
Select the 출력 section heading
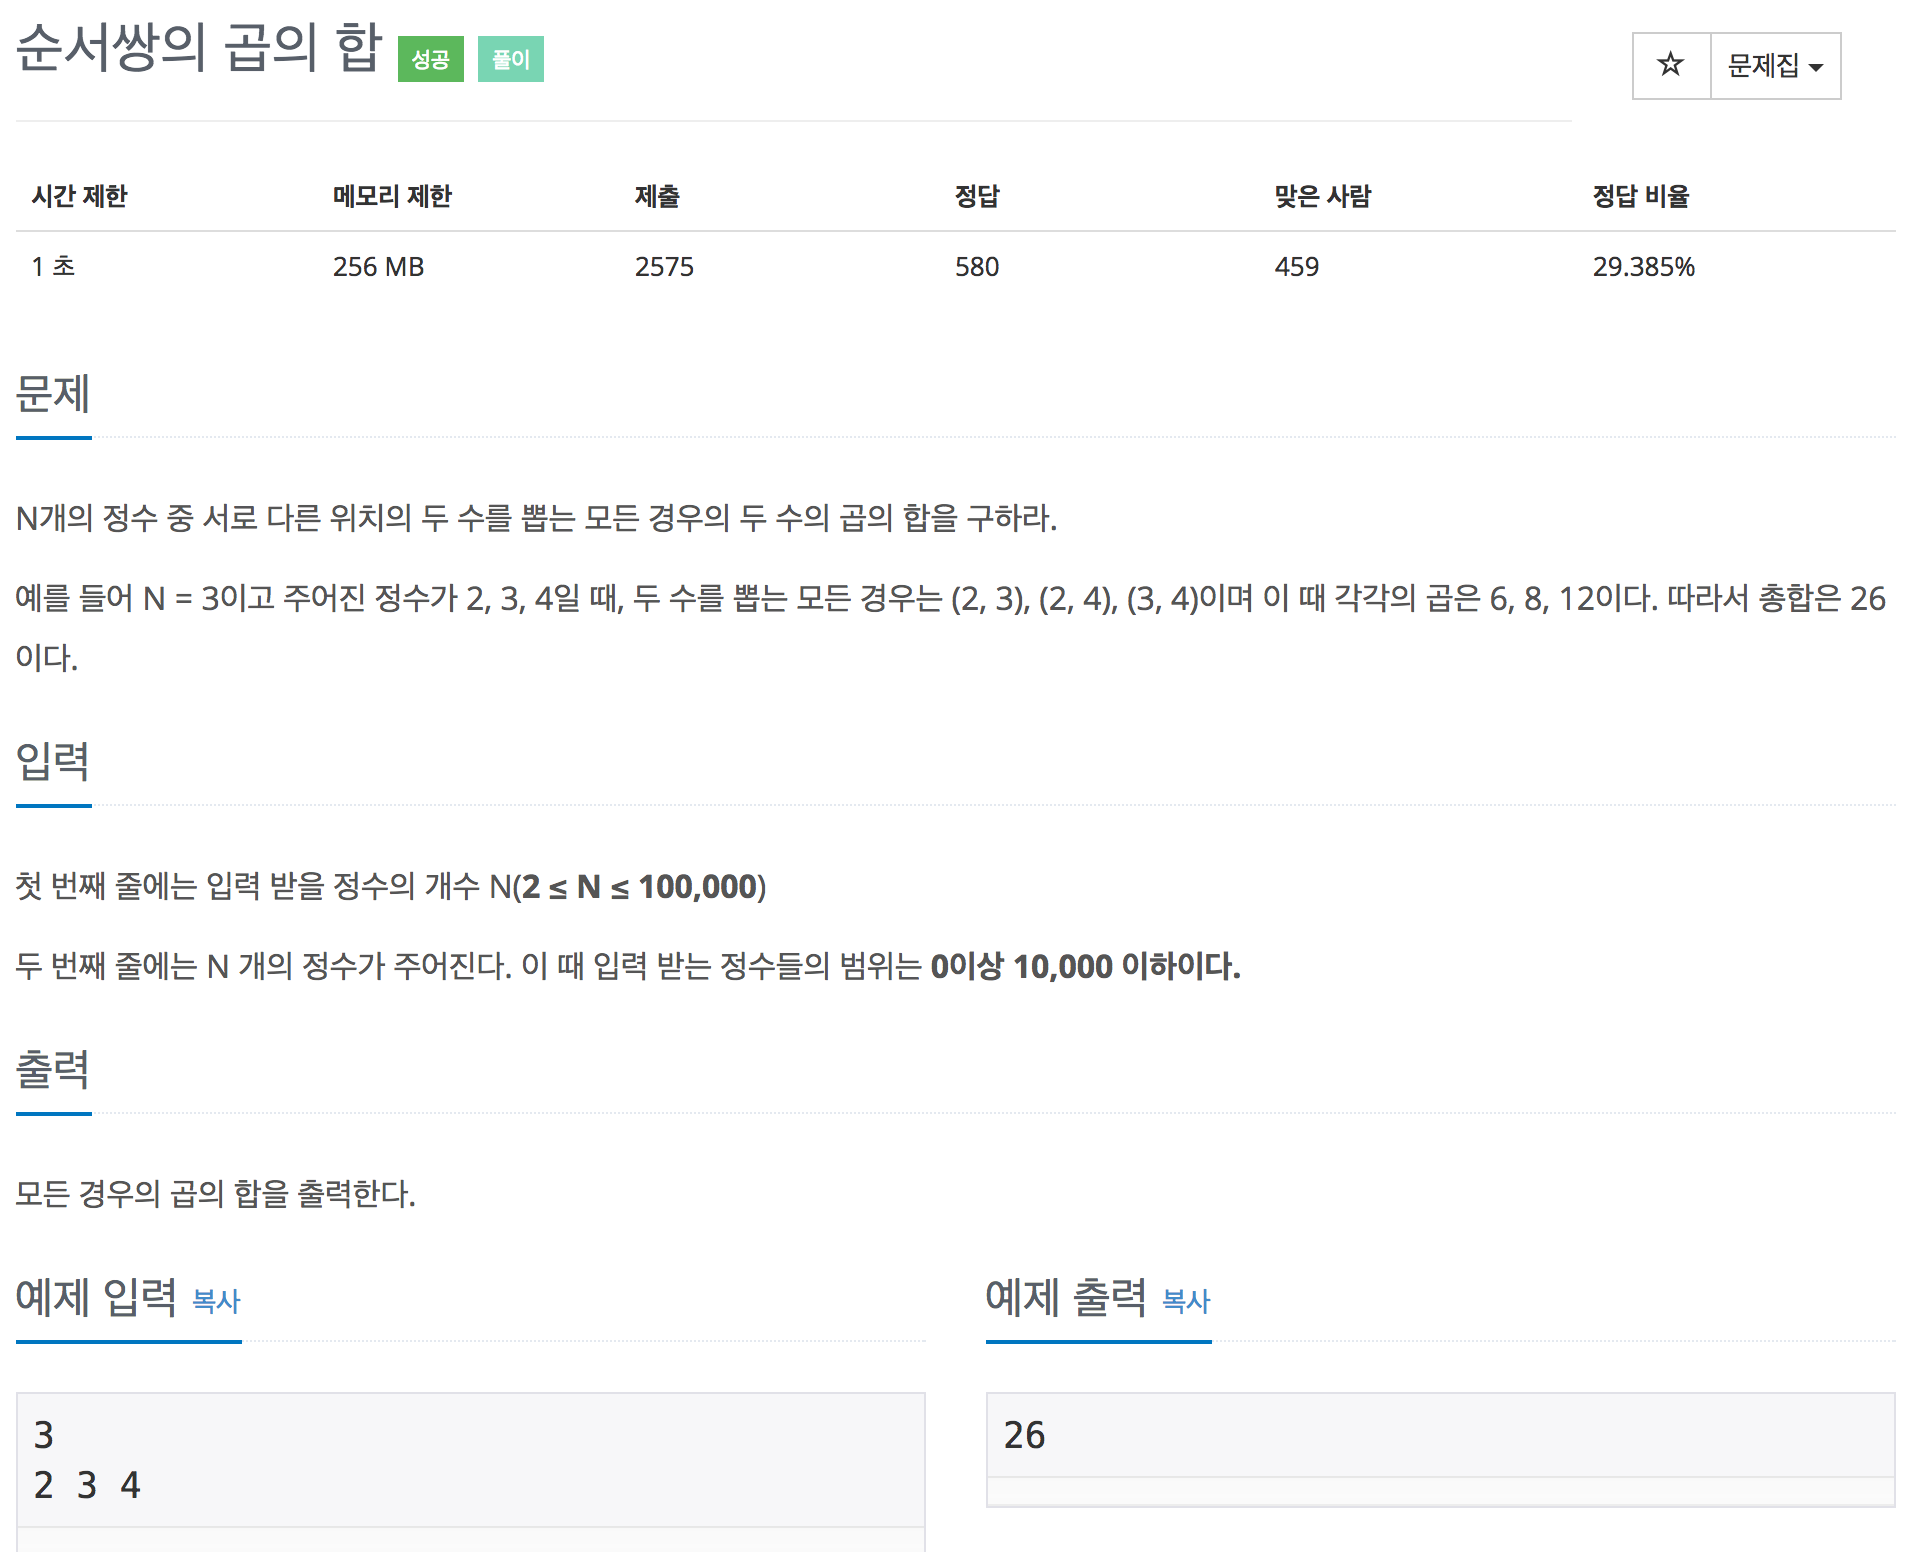(x=53, y=1069)
